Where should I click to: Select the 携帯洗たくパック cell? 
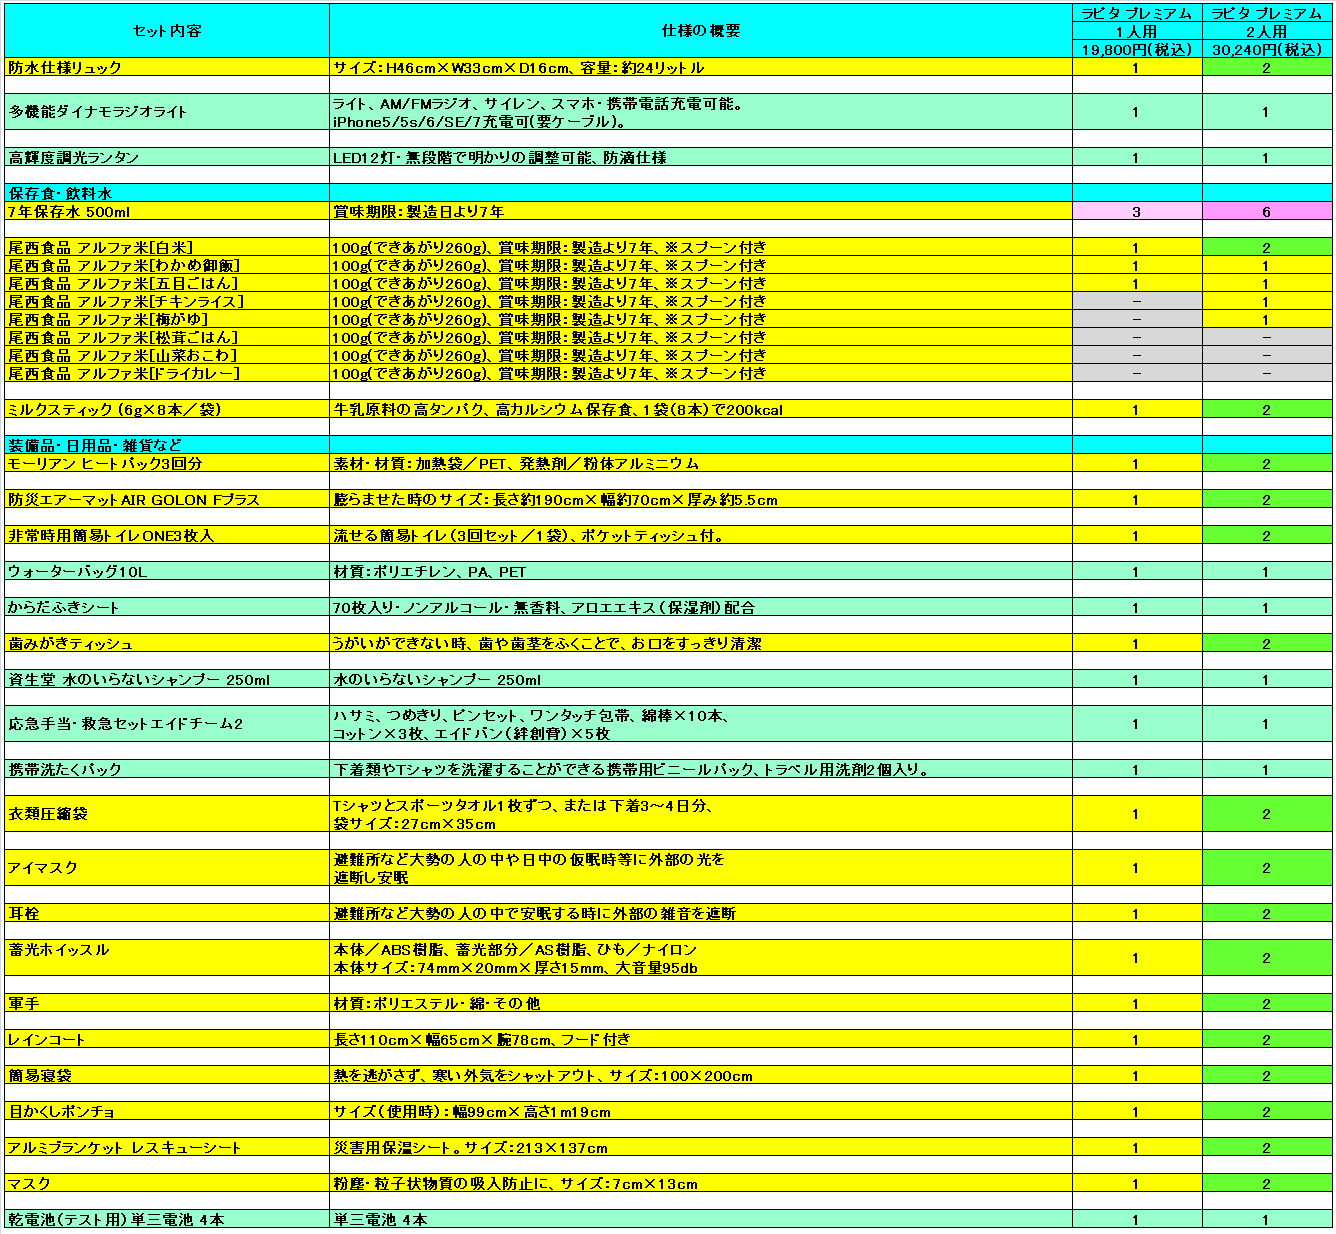167,770
